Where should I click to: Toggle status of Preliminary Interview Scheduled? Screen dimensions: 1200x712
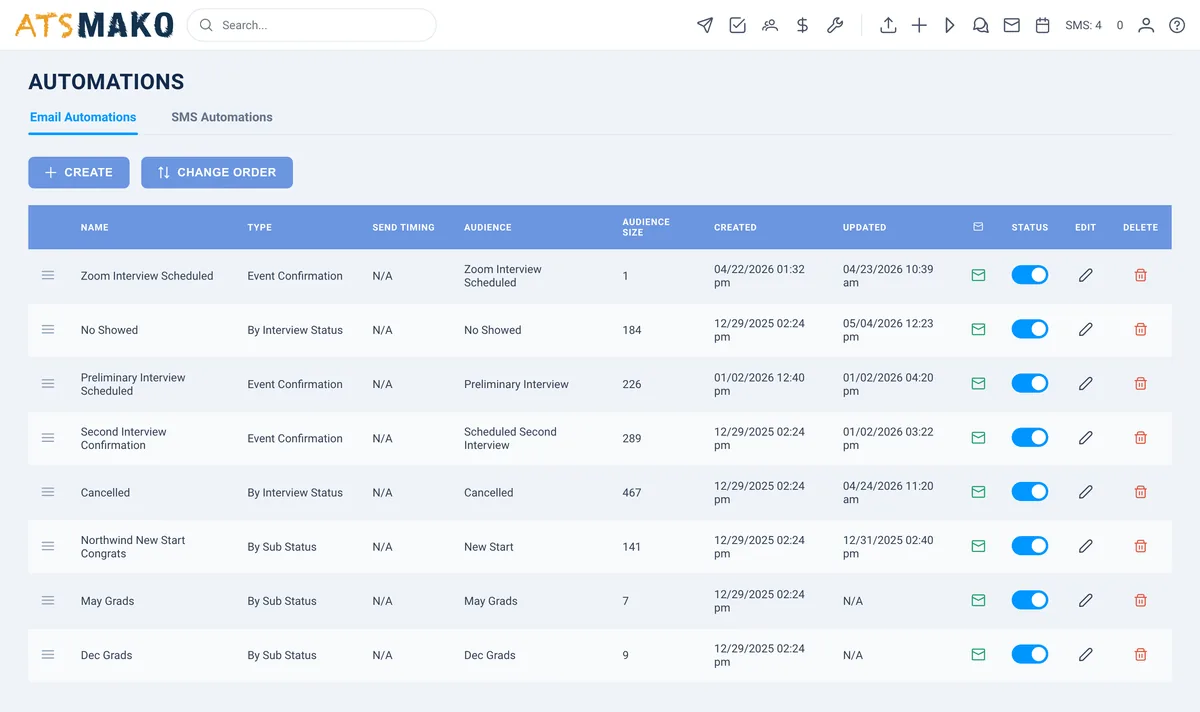point(1030,383)
